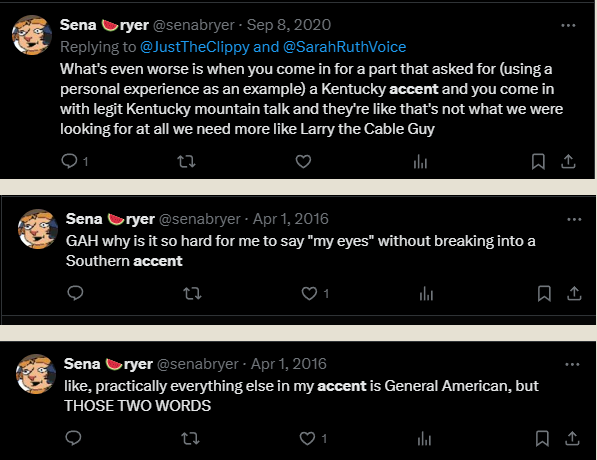
Task: Like the "my eyes" Southern accent tweet
Action: [x=309, y=294]
